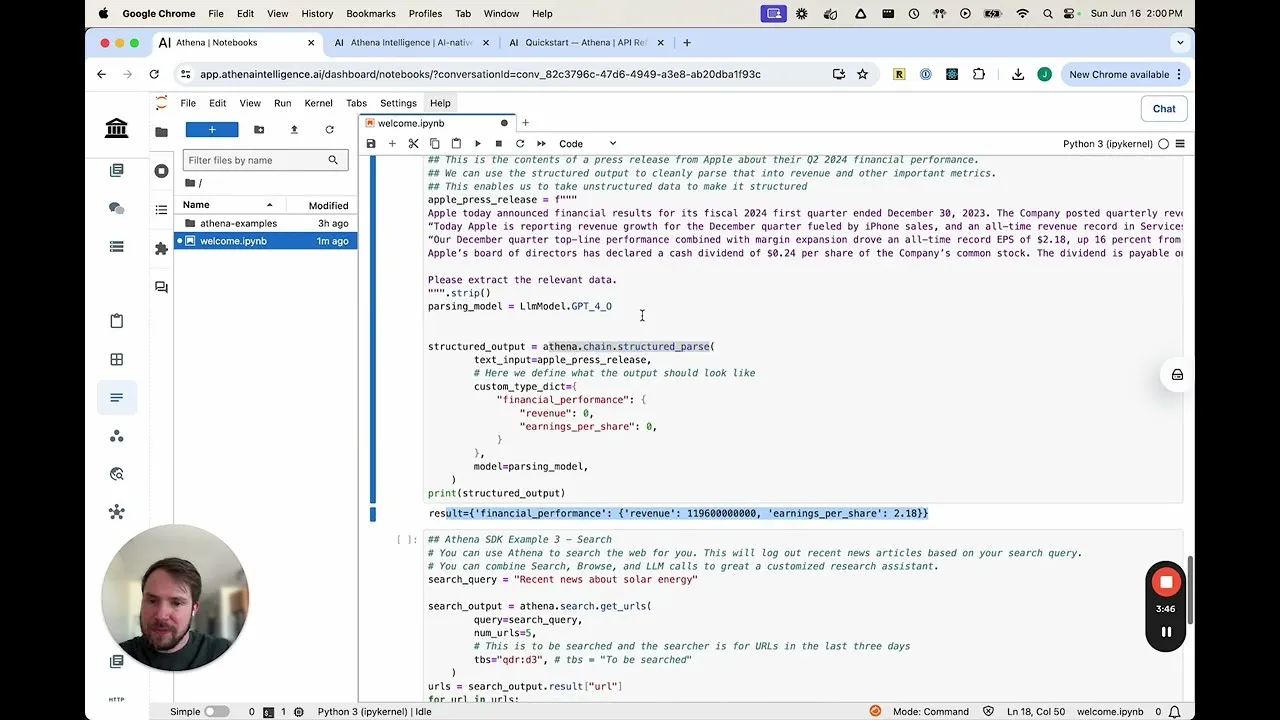The image size is (1280, 720).
Task: Open a new launcher tab beside welcome.ipynb
Action: pyautogui.click(x=525, y=123)
